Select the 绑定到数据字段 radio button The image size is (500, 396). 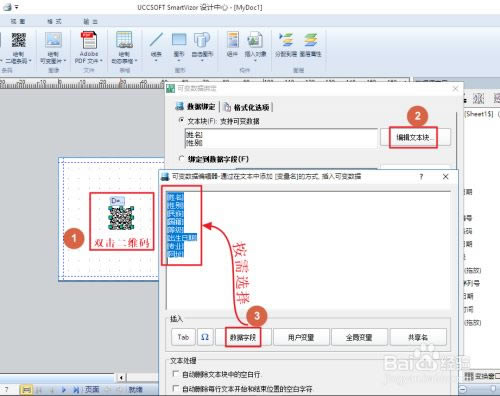pos(181,159)
